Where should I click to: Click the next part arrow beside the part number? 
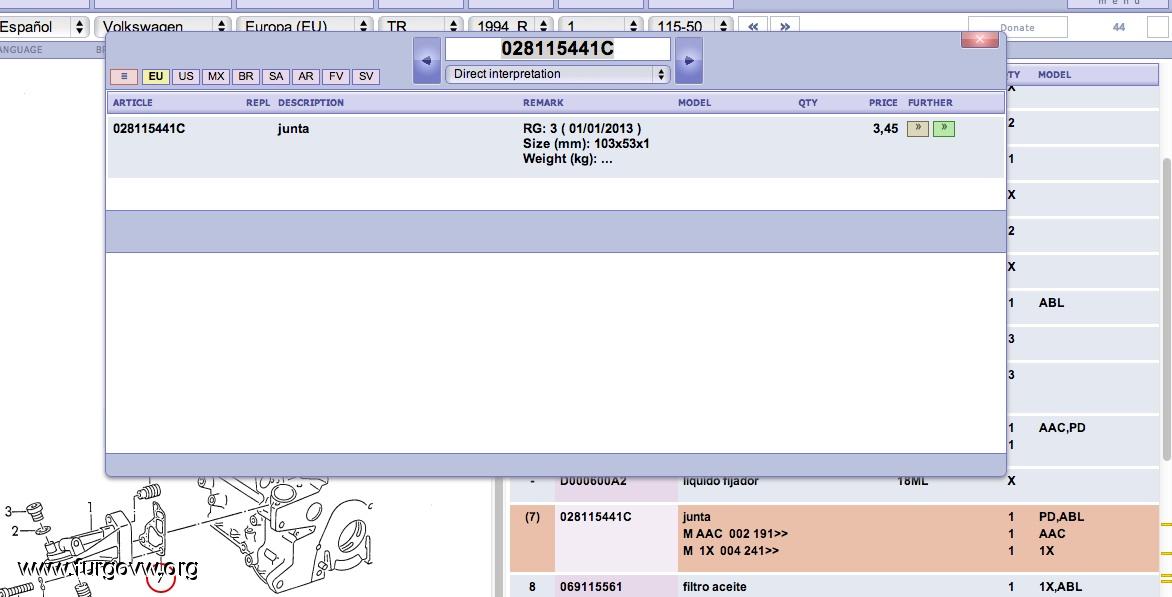tap(689, 61)
